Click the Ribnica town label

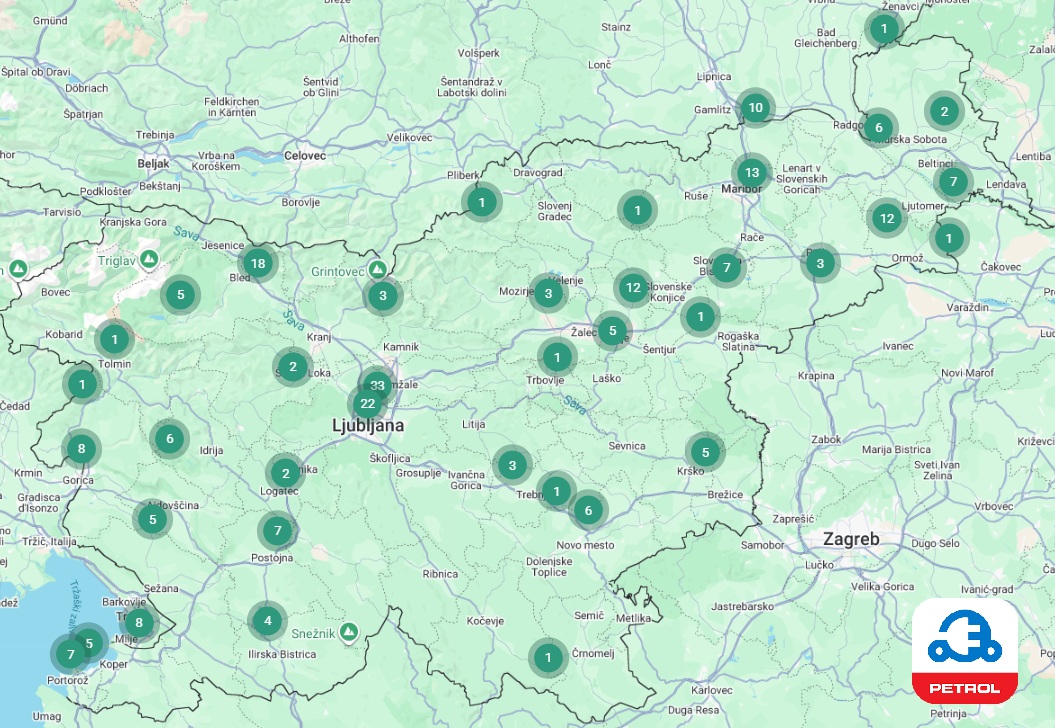point(440,574)
